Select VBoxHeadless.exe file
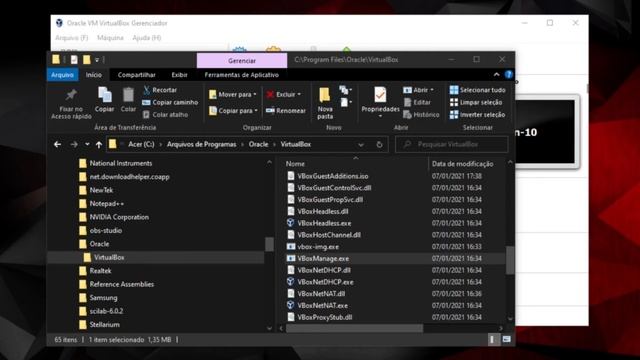The height and width of the screenshot is (360, 640). coord(324,223)
